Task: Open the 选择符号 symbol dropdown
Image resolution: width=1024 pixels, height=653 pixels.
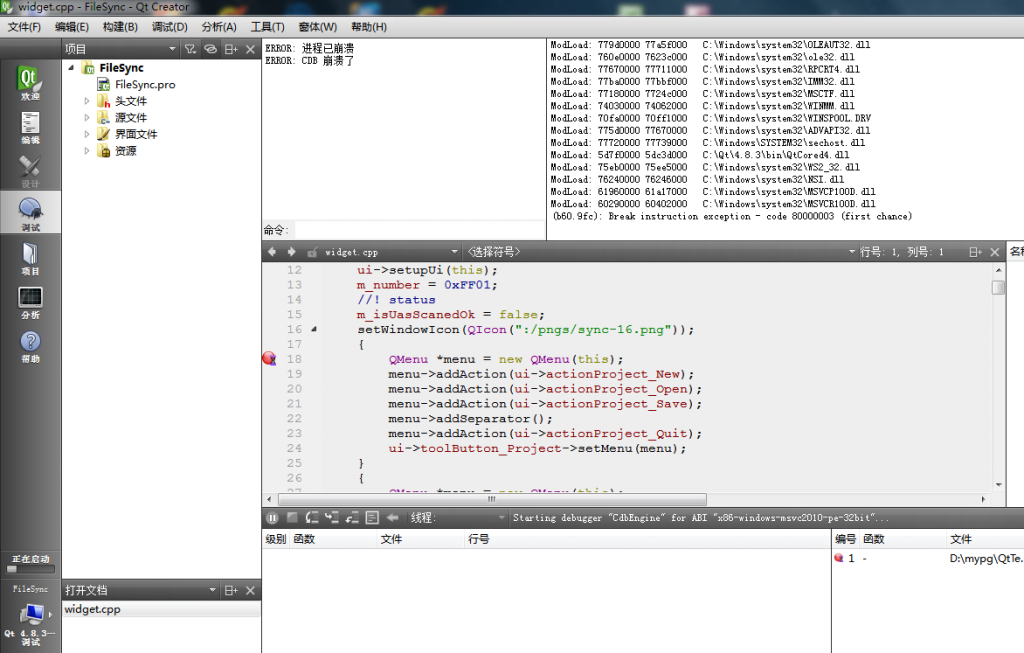Action: click(x=660, y=252)
